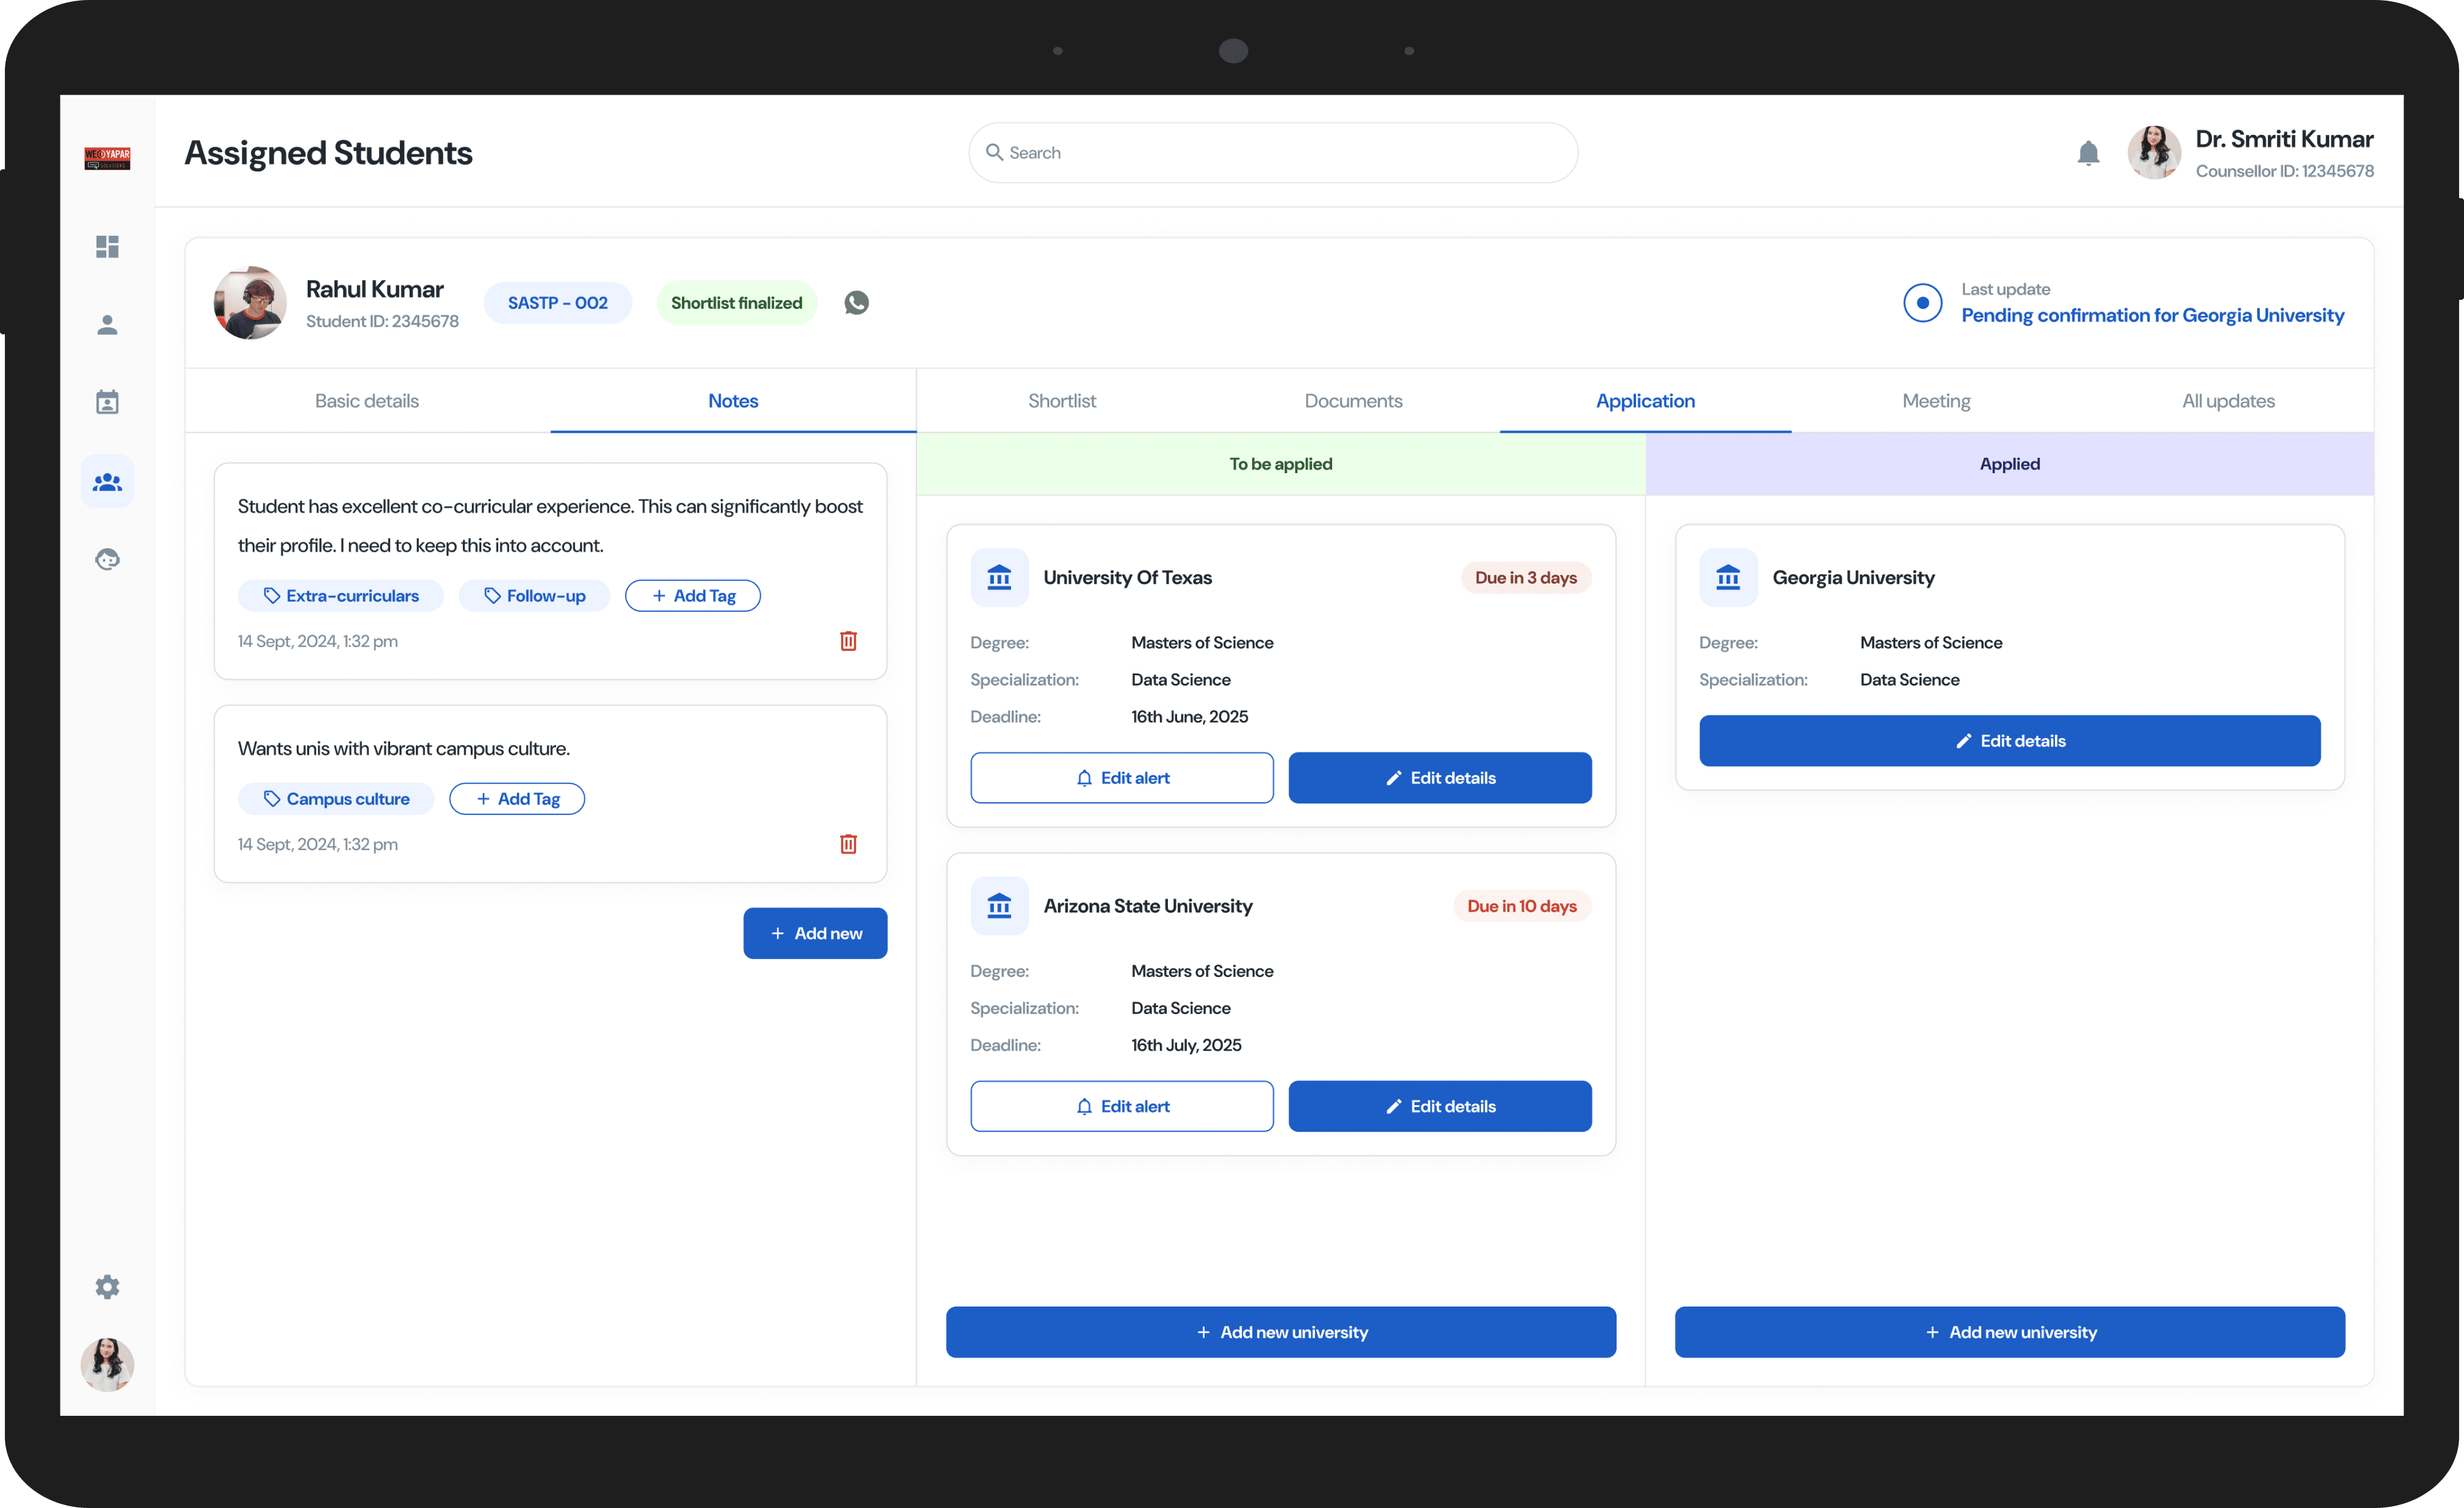2464x1508 pixels.
Task: Click Edit details for Georgia University
Action: tap(2009, 741)
